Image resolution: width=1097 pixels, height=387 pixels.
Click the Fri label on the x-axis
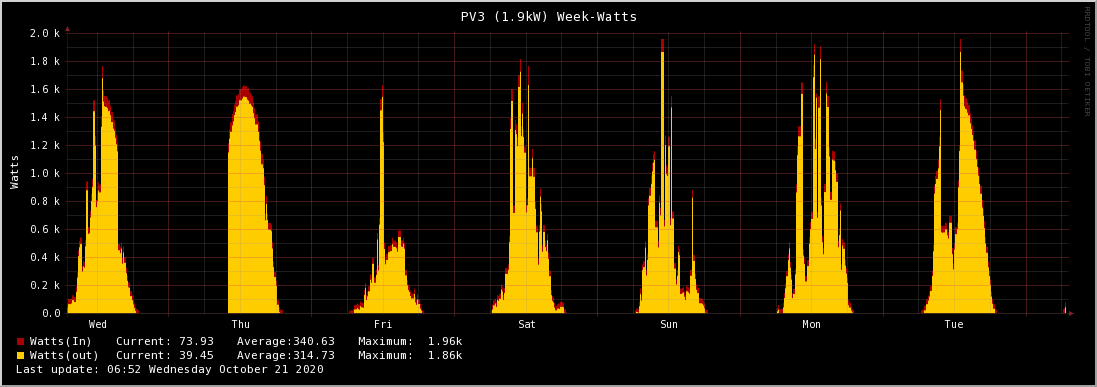click(383, 325)
